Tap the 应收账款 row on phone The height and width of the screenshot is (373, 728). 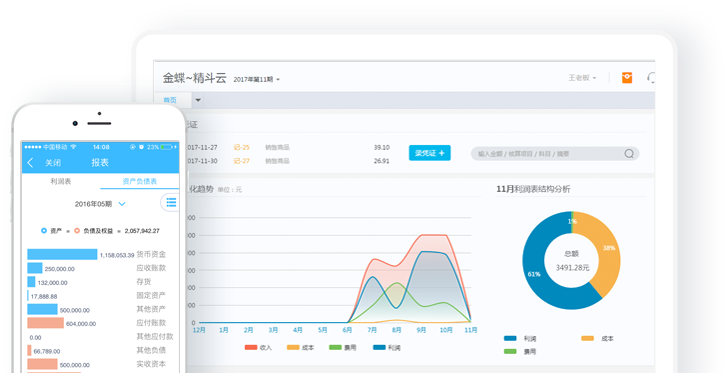click(x=97, y=268)
